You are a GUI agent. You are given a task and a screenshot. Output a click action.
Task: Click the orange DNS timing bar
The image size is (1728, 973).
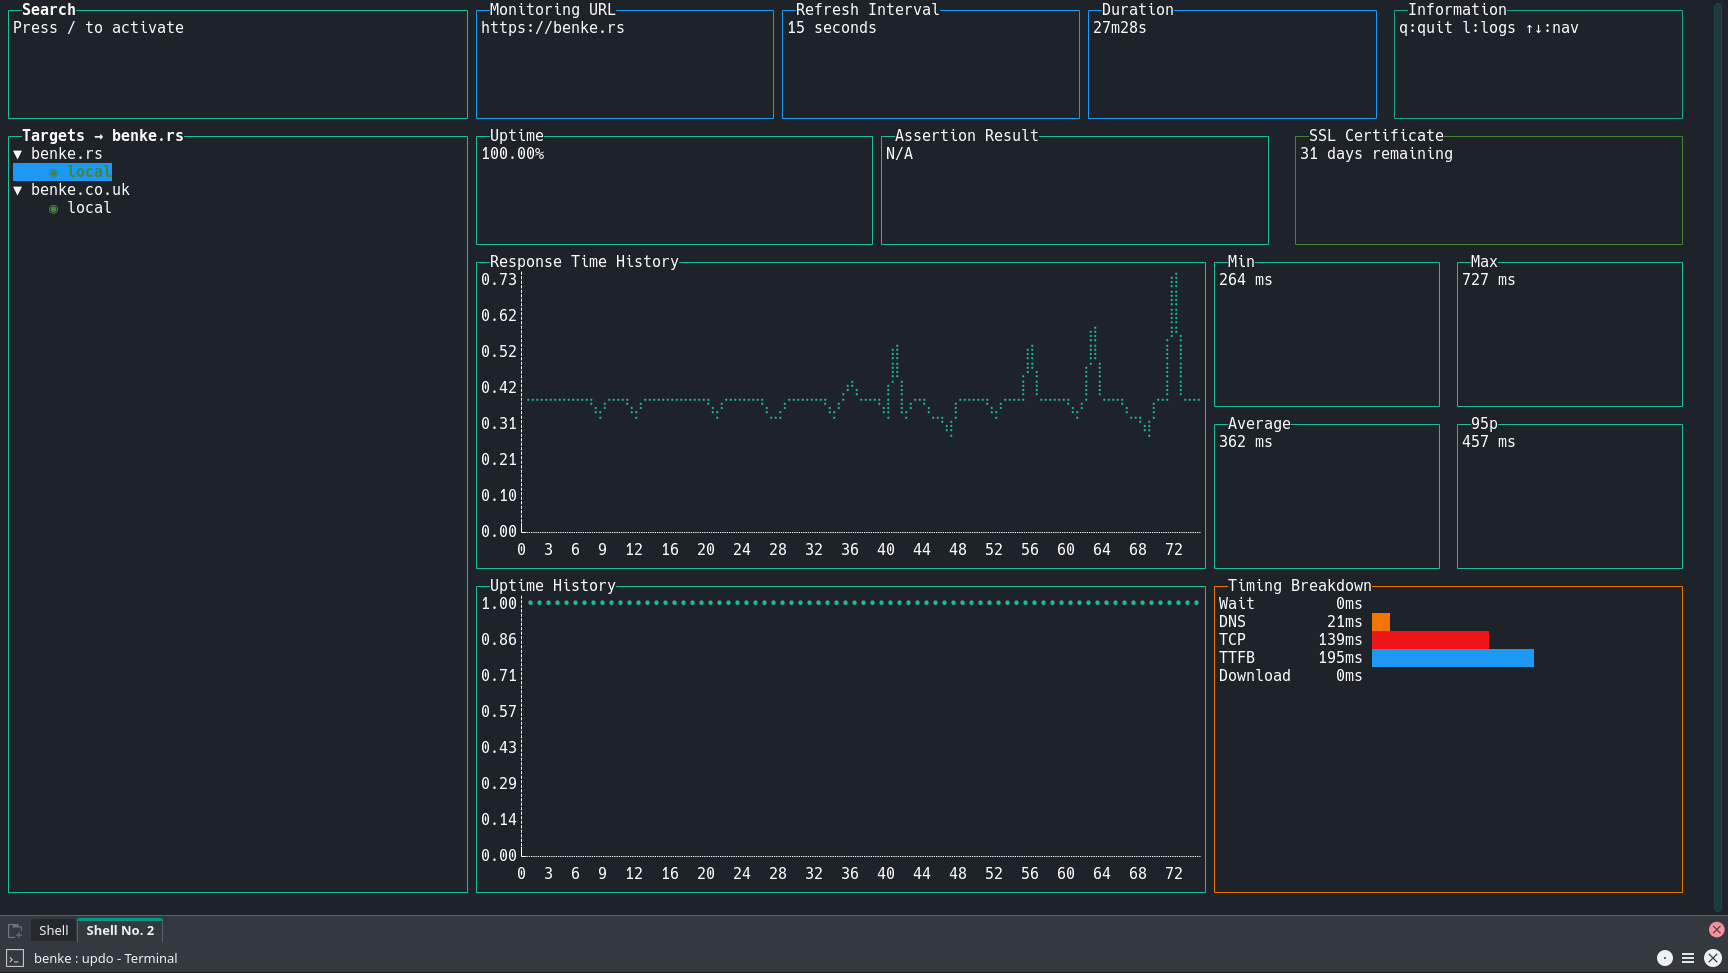(x=1380, y=622)
